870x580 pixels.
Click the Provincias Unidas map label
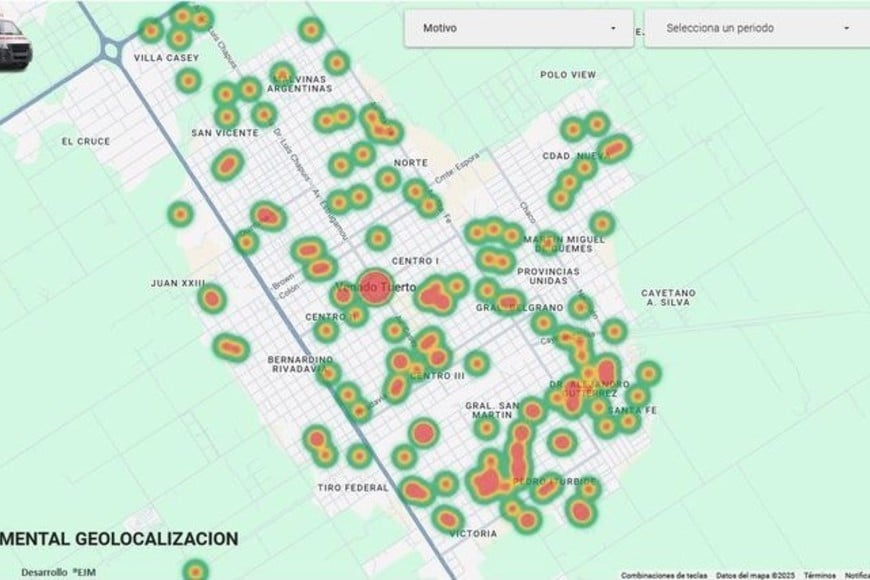[548, 277]
